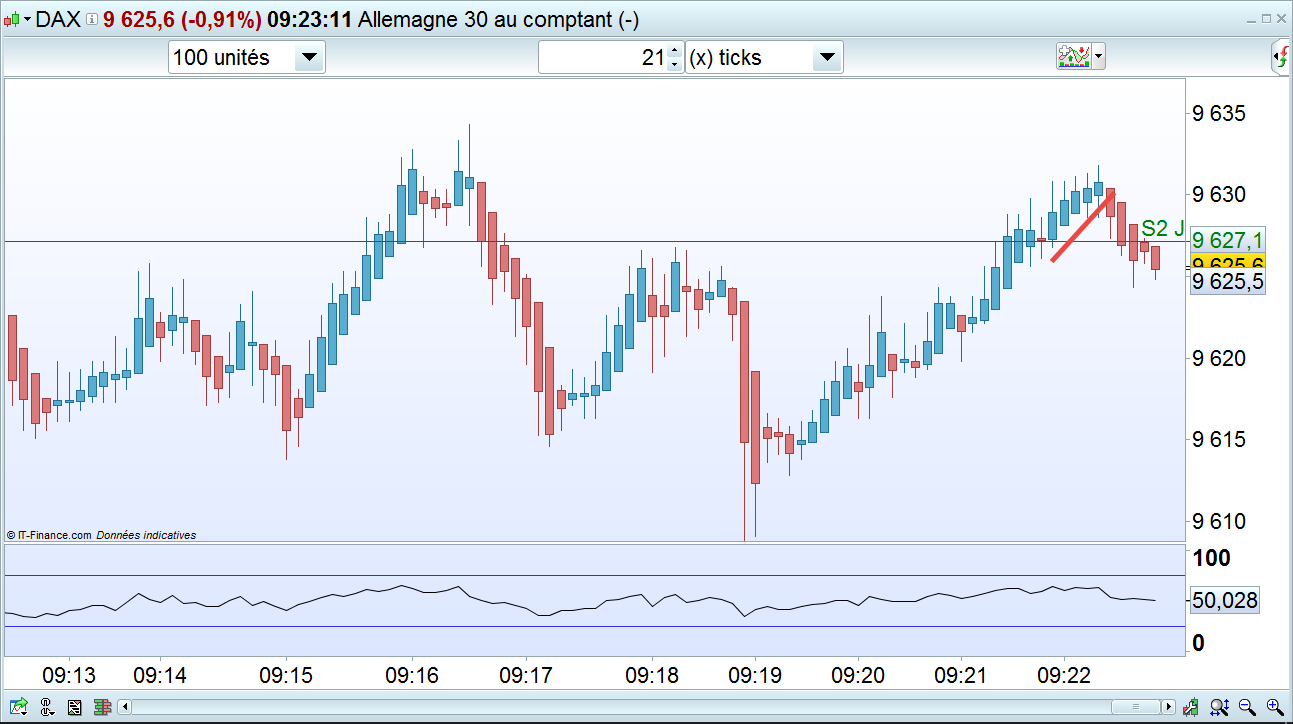Open the candlestick chart style menu

[18, 19]
